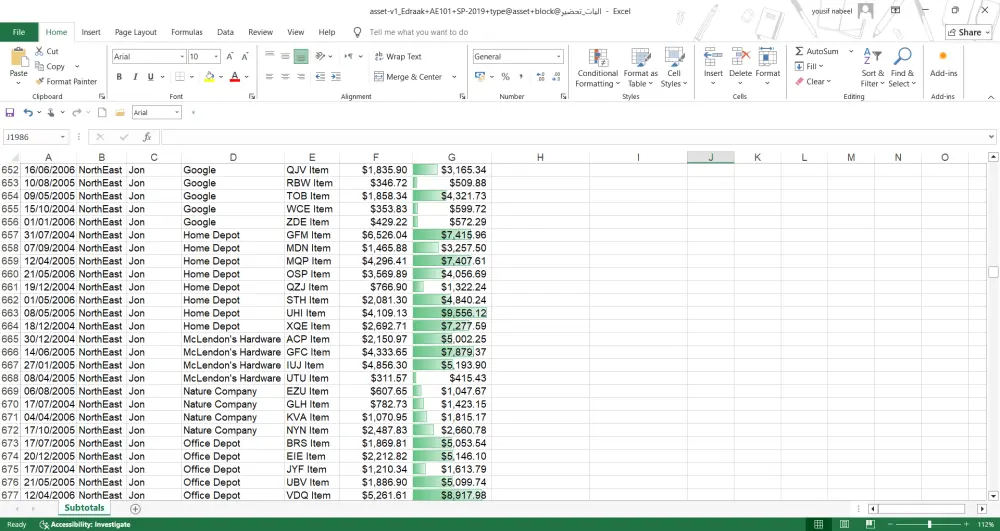Open the font size 10 dropdown
The image size is (1000, 531).
coord(216,57)
